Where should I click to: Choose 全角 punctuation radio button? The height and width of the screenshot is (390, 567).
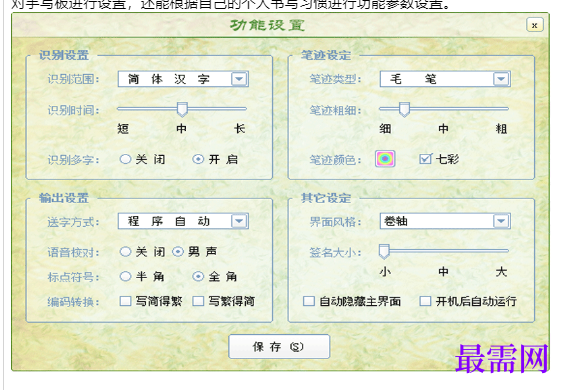(x=198, y=277)
